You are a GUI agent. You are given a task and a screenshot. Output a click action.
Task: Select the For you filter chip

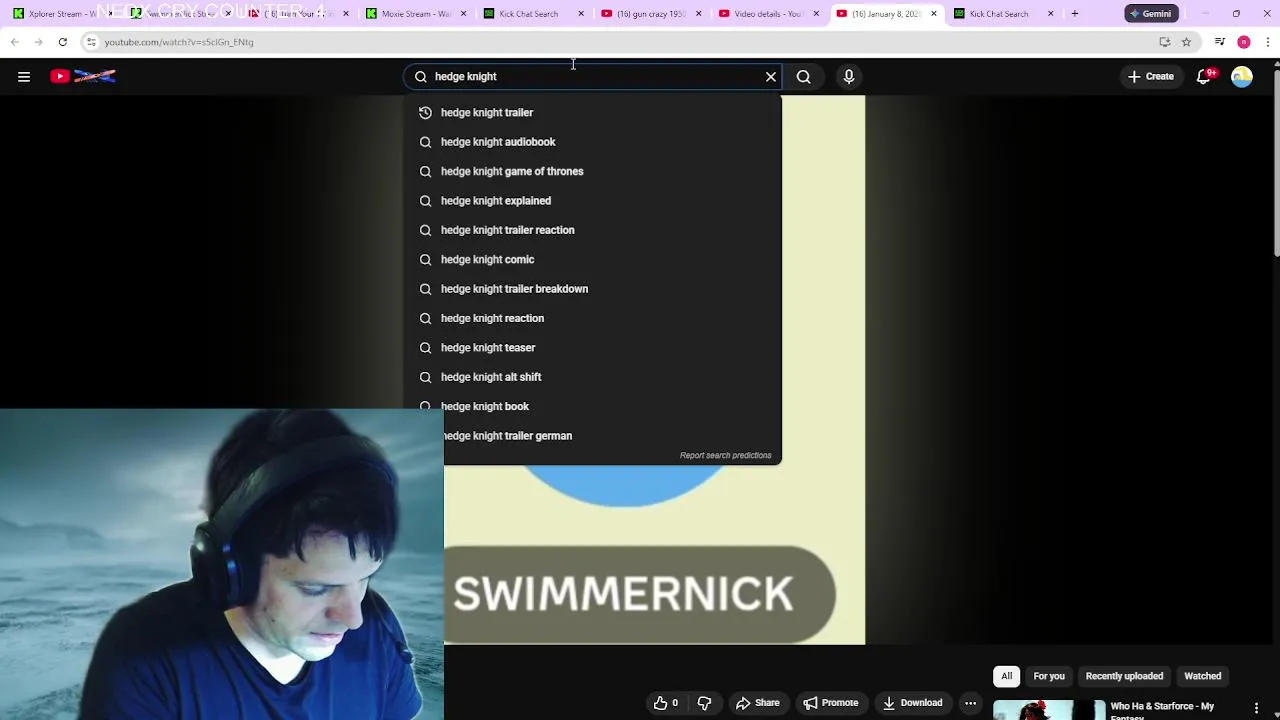coord(1049,676)
